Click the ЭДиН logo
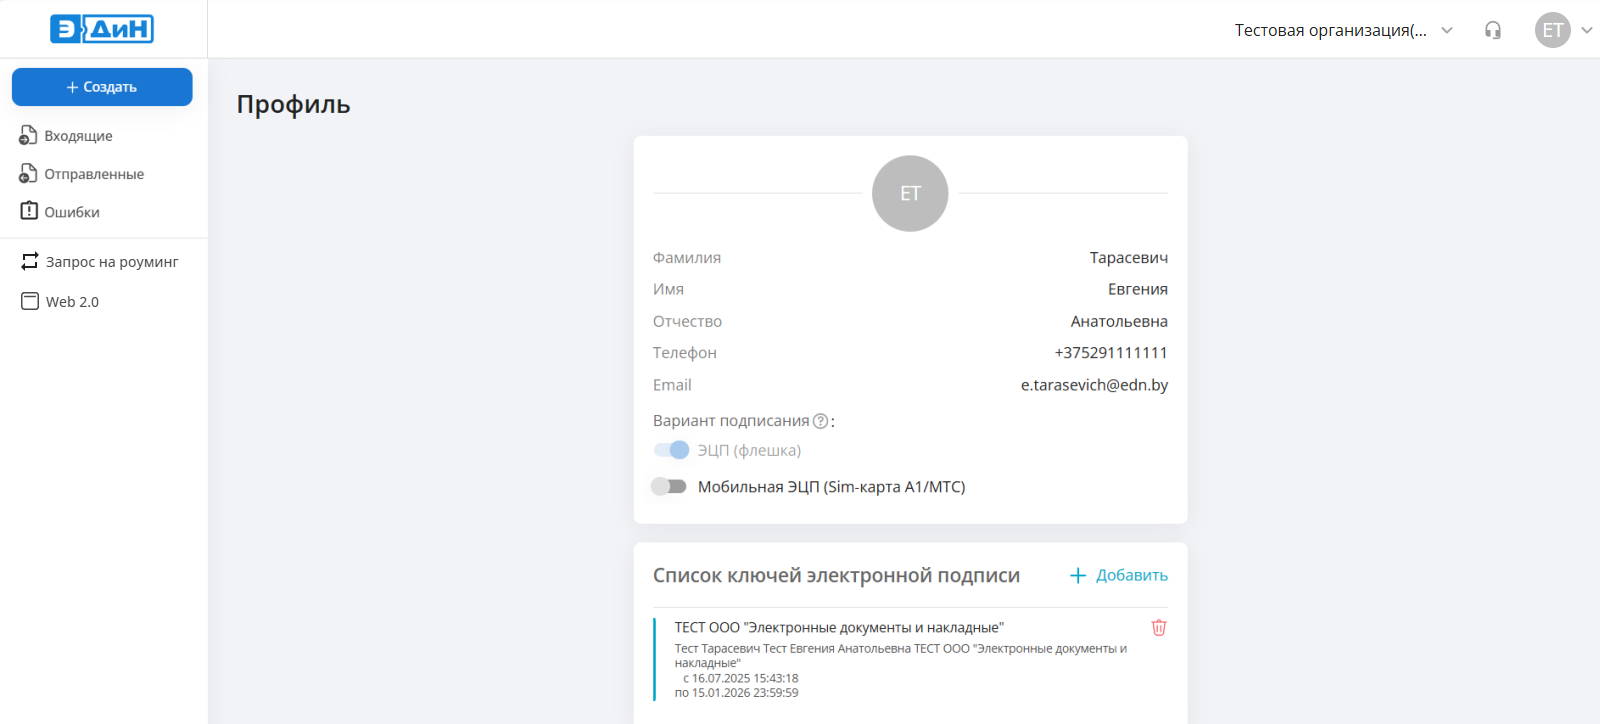1600x724 pixels. [102, 29]
